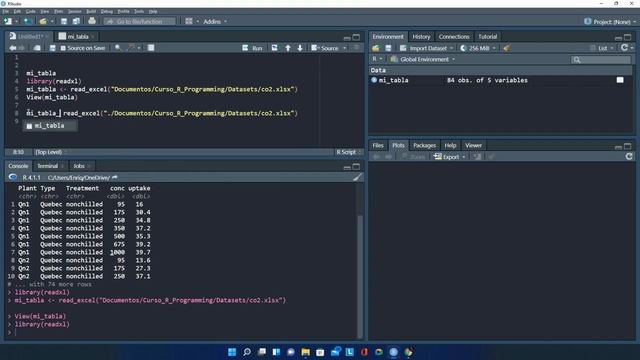Show the script in a new window

[x=37, y=48]
